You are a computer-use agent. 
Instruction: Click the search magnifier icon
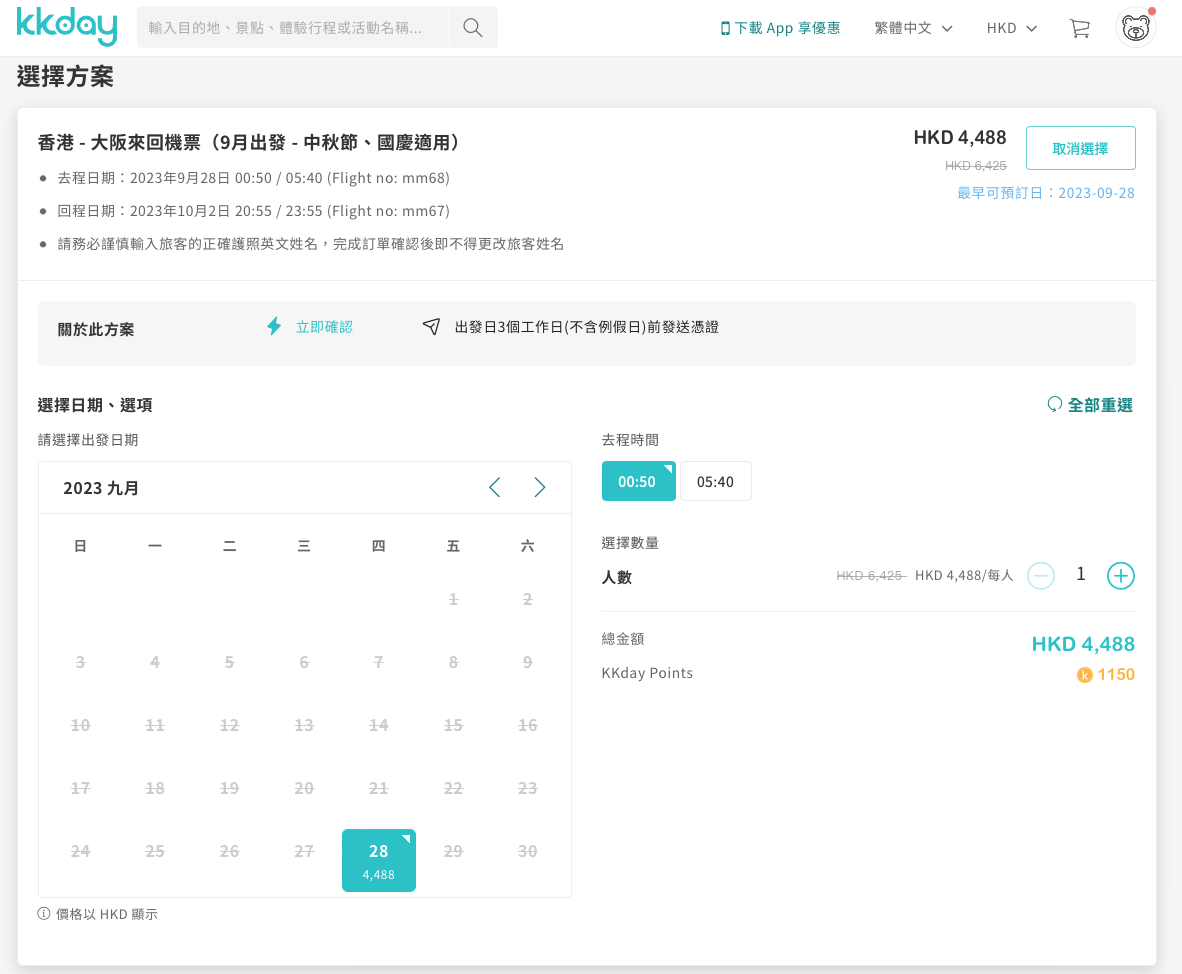(x=473, y=27)
